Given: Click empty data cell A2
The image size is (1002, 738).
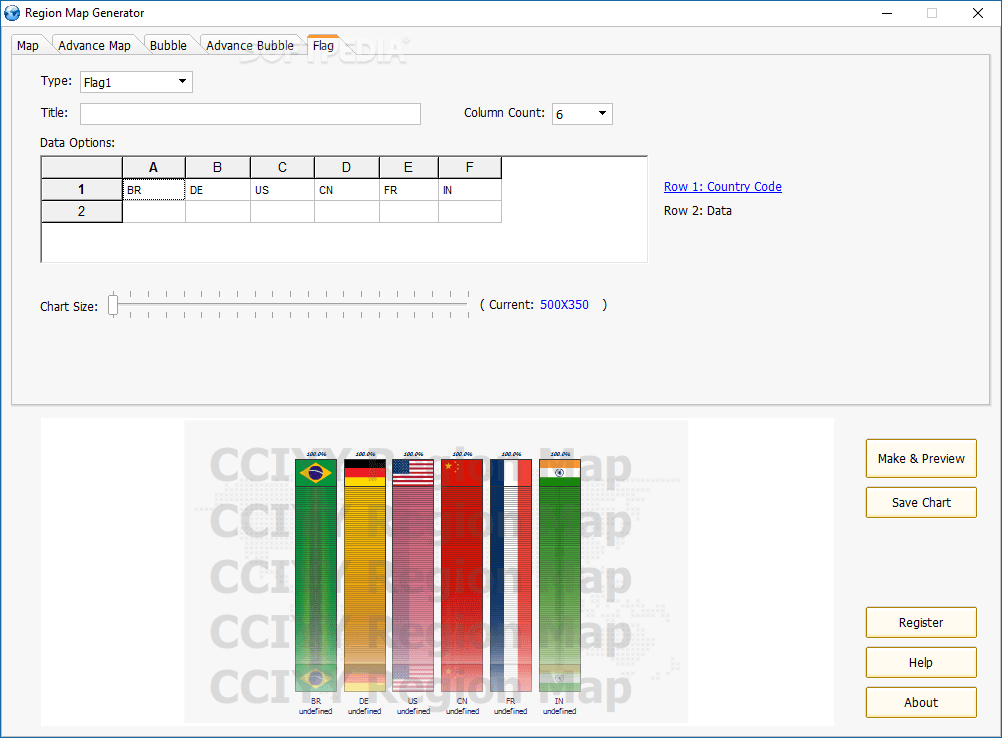Looking at the screenshot, I should coord(154,211).
